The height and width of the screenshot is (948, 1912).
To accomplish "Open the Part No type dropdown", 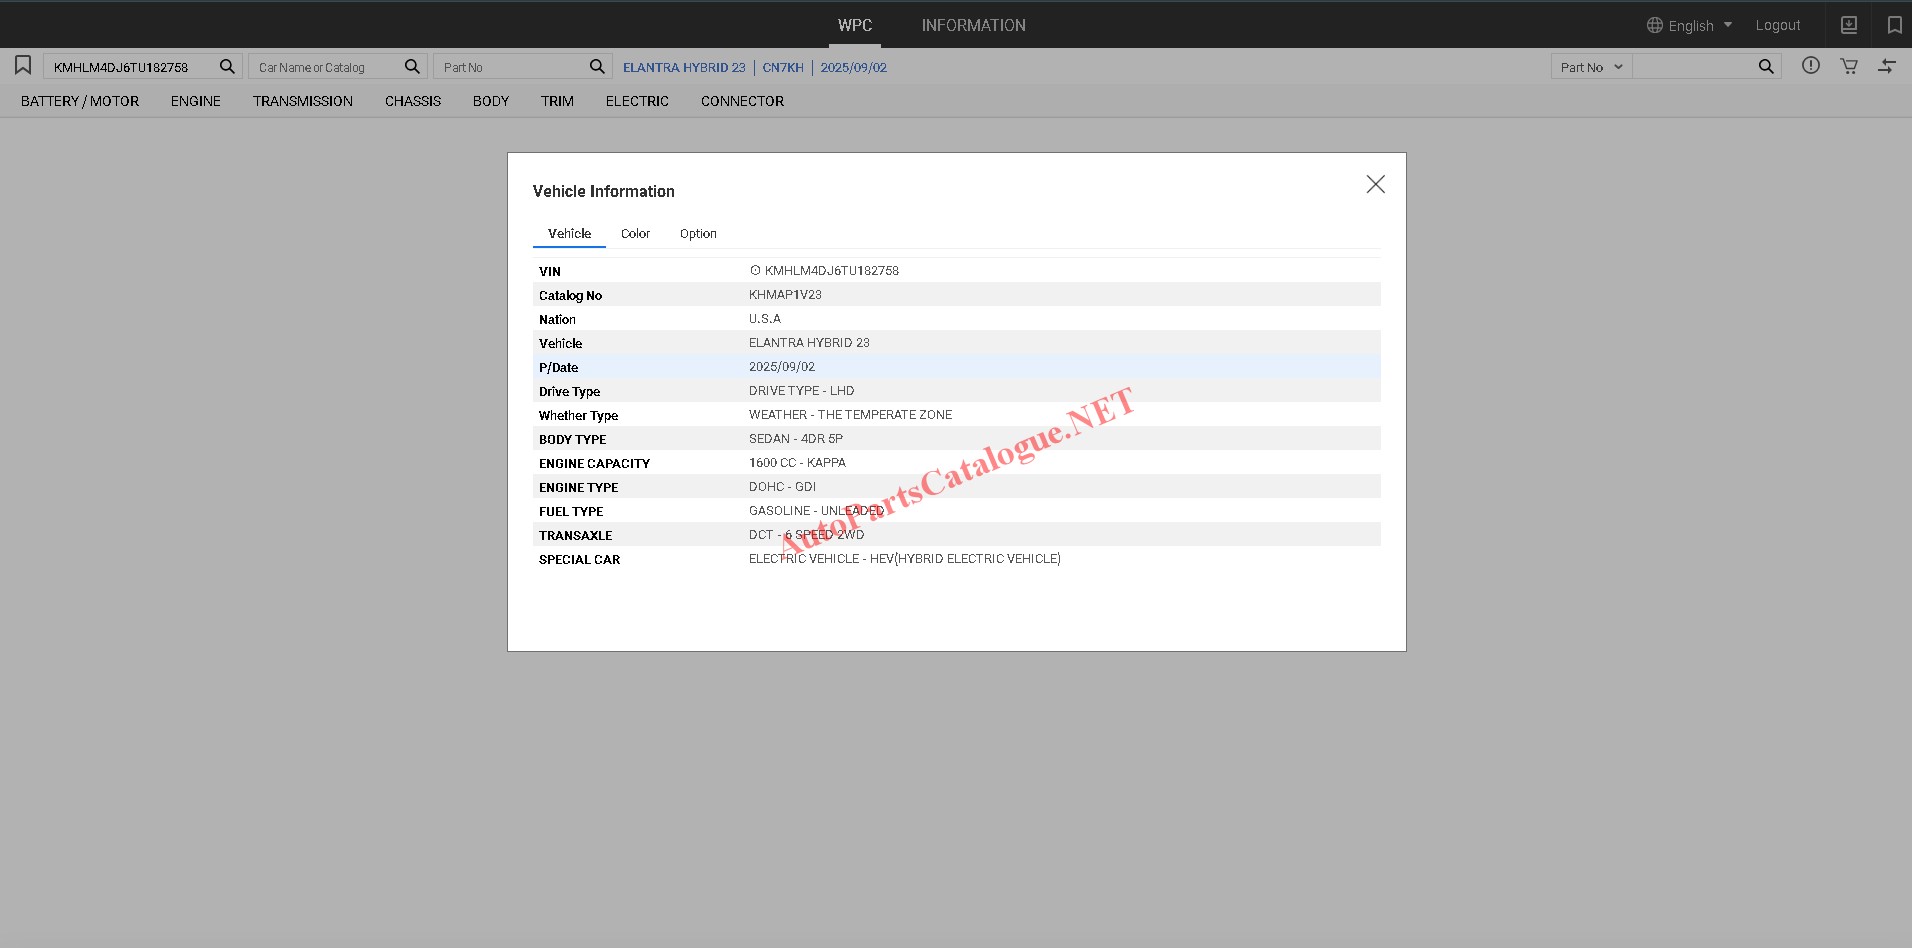I will pos(1591,67).
